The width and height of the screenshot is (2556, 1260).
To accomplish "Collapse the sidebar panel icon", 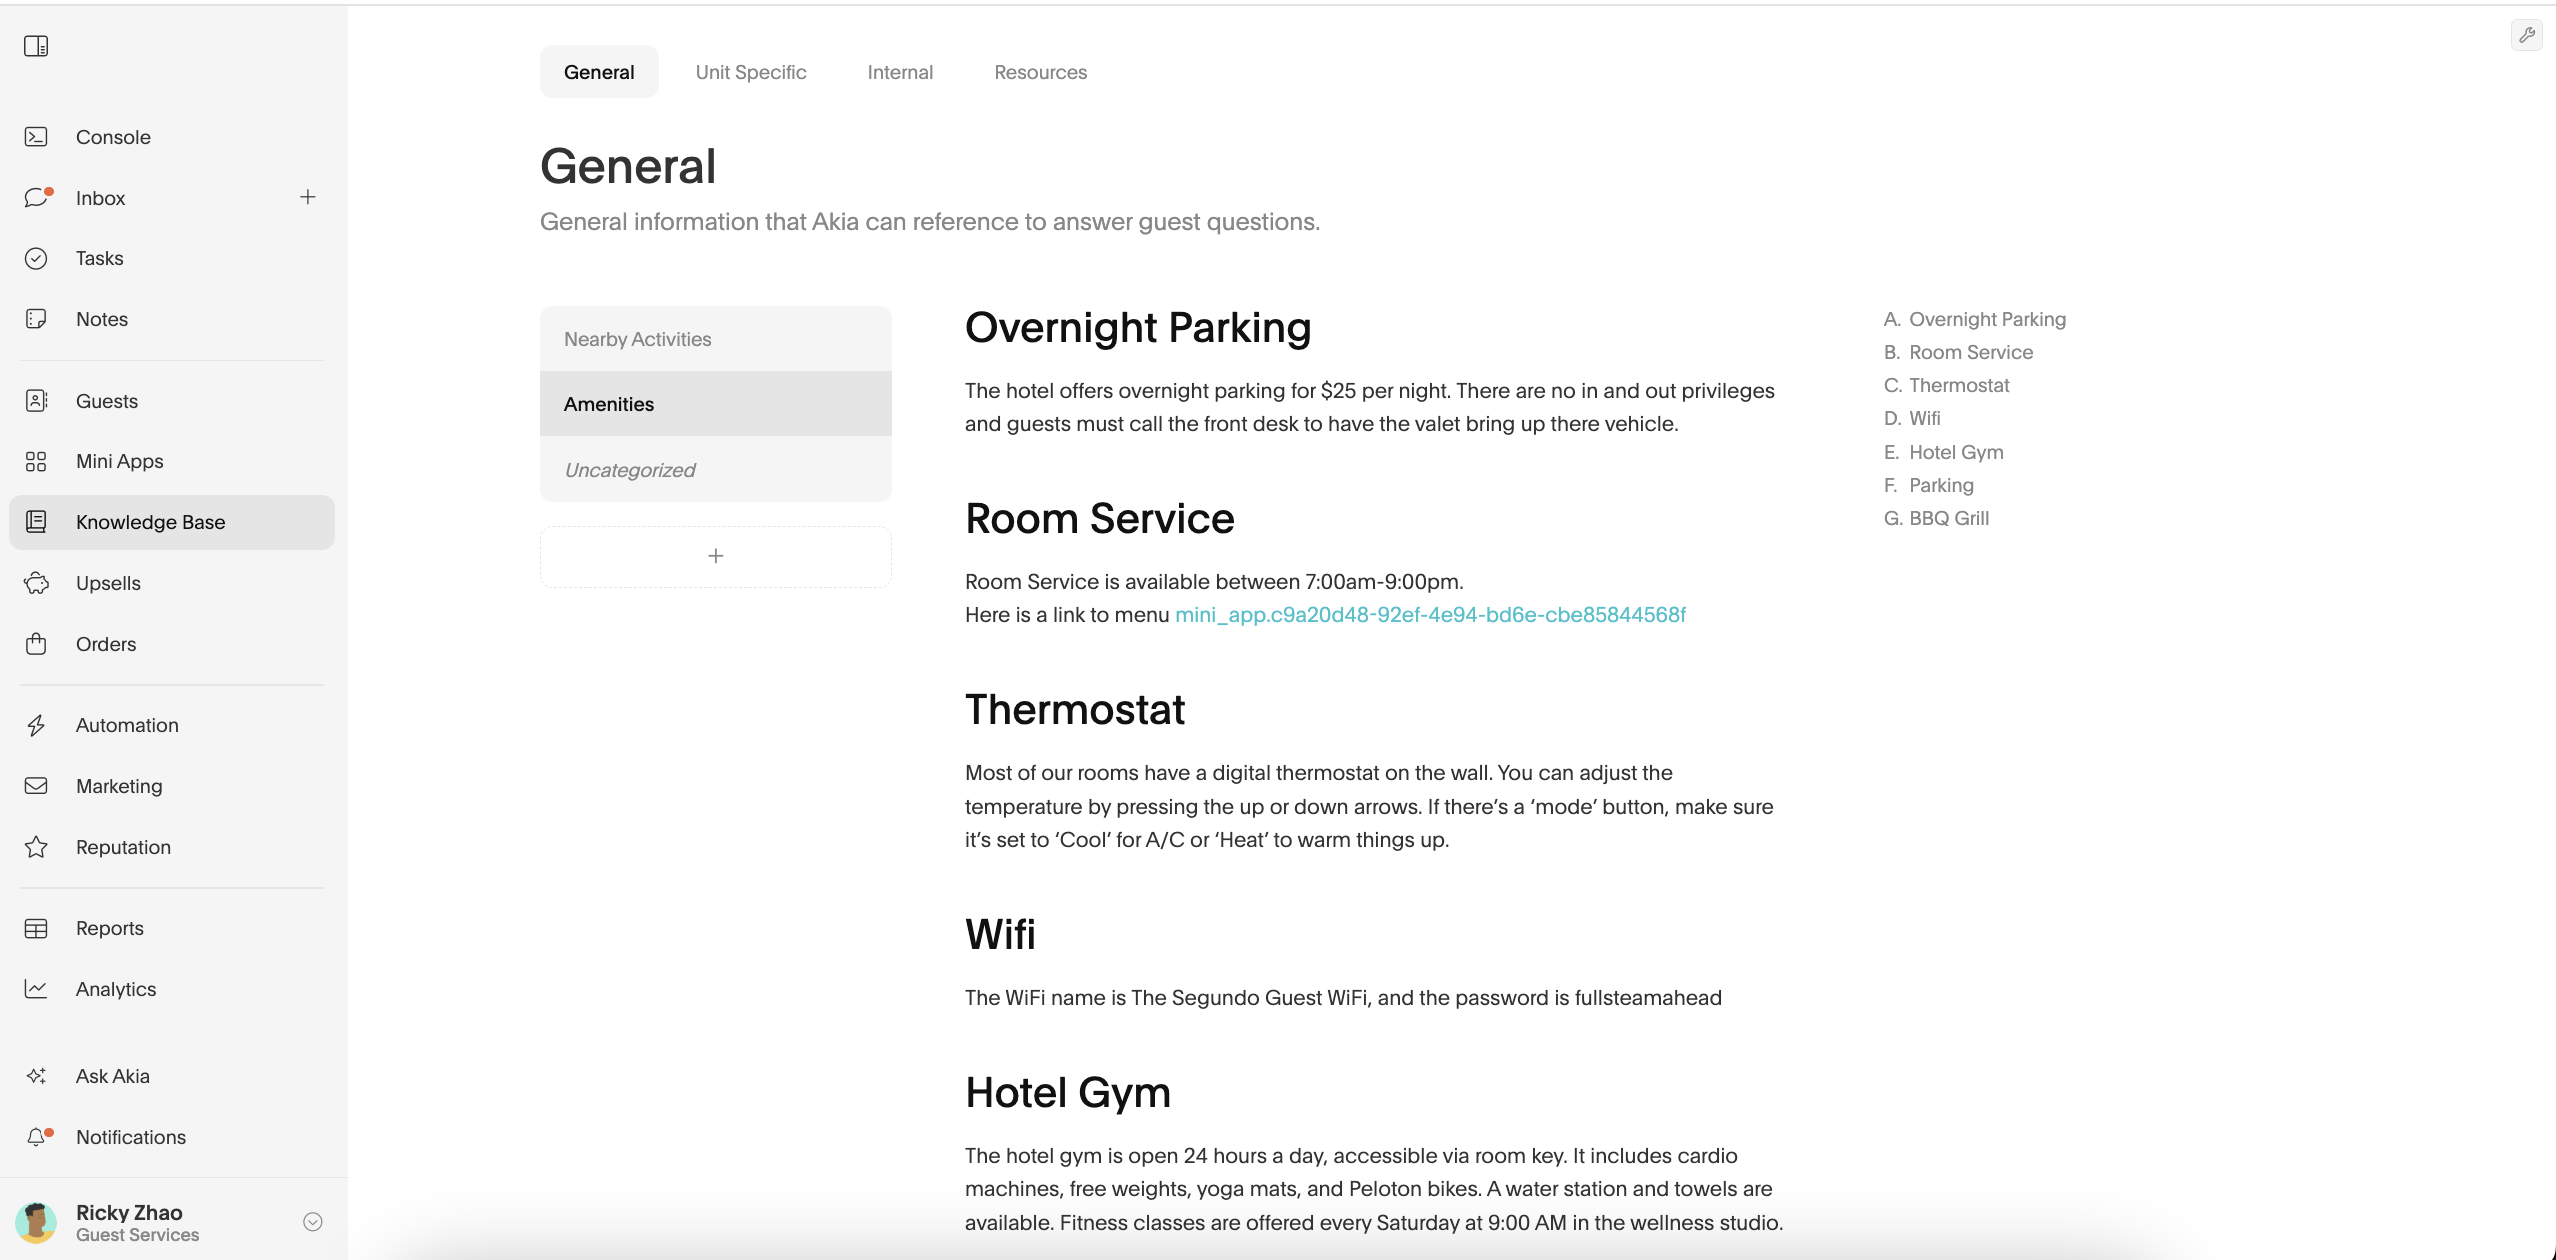I will (36, 46).
